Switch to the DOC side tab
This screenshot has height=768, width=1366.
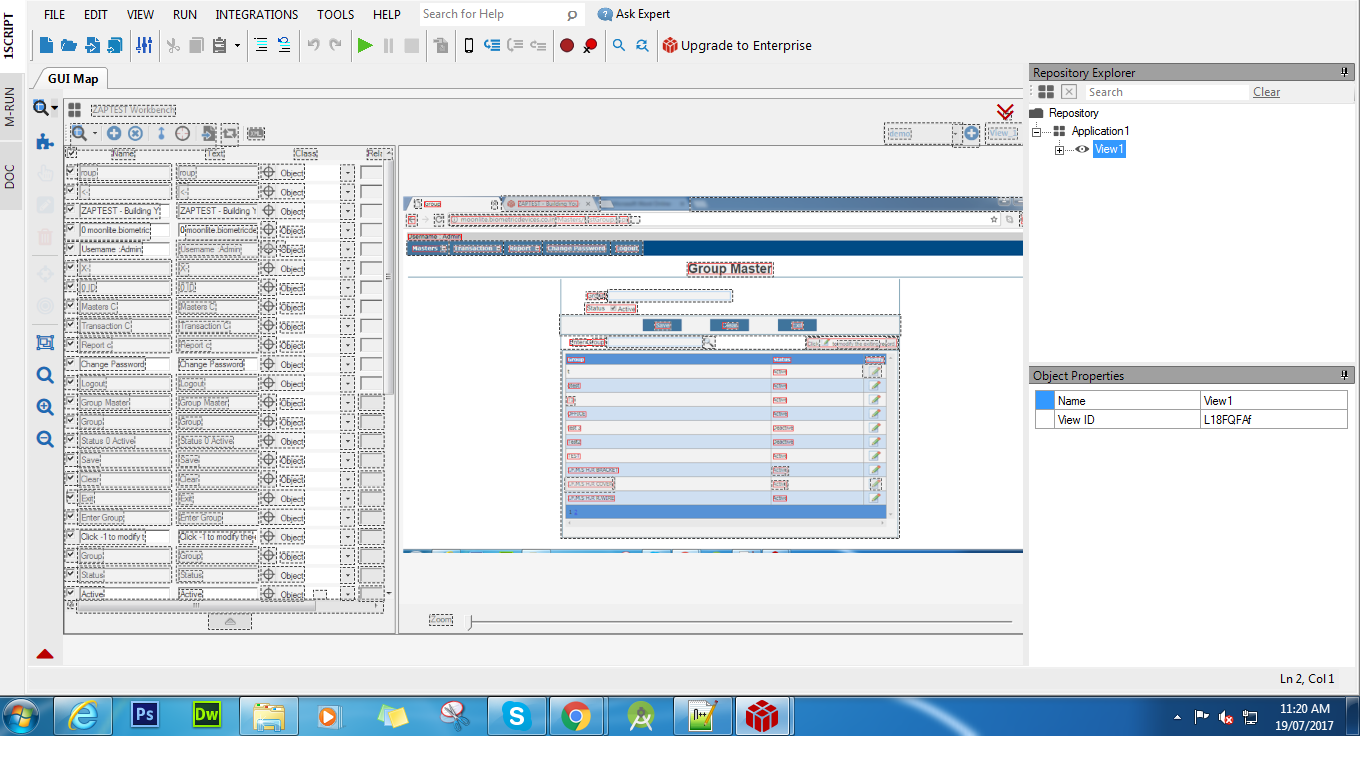pos(10,177)
